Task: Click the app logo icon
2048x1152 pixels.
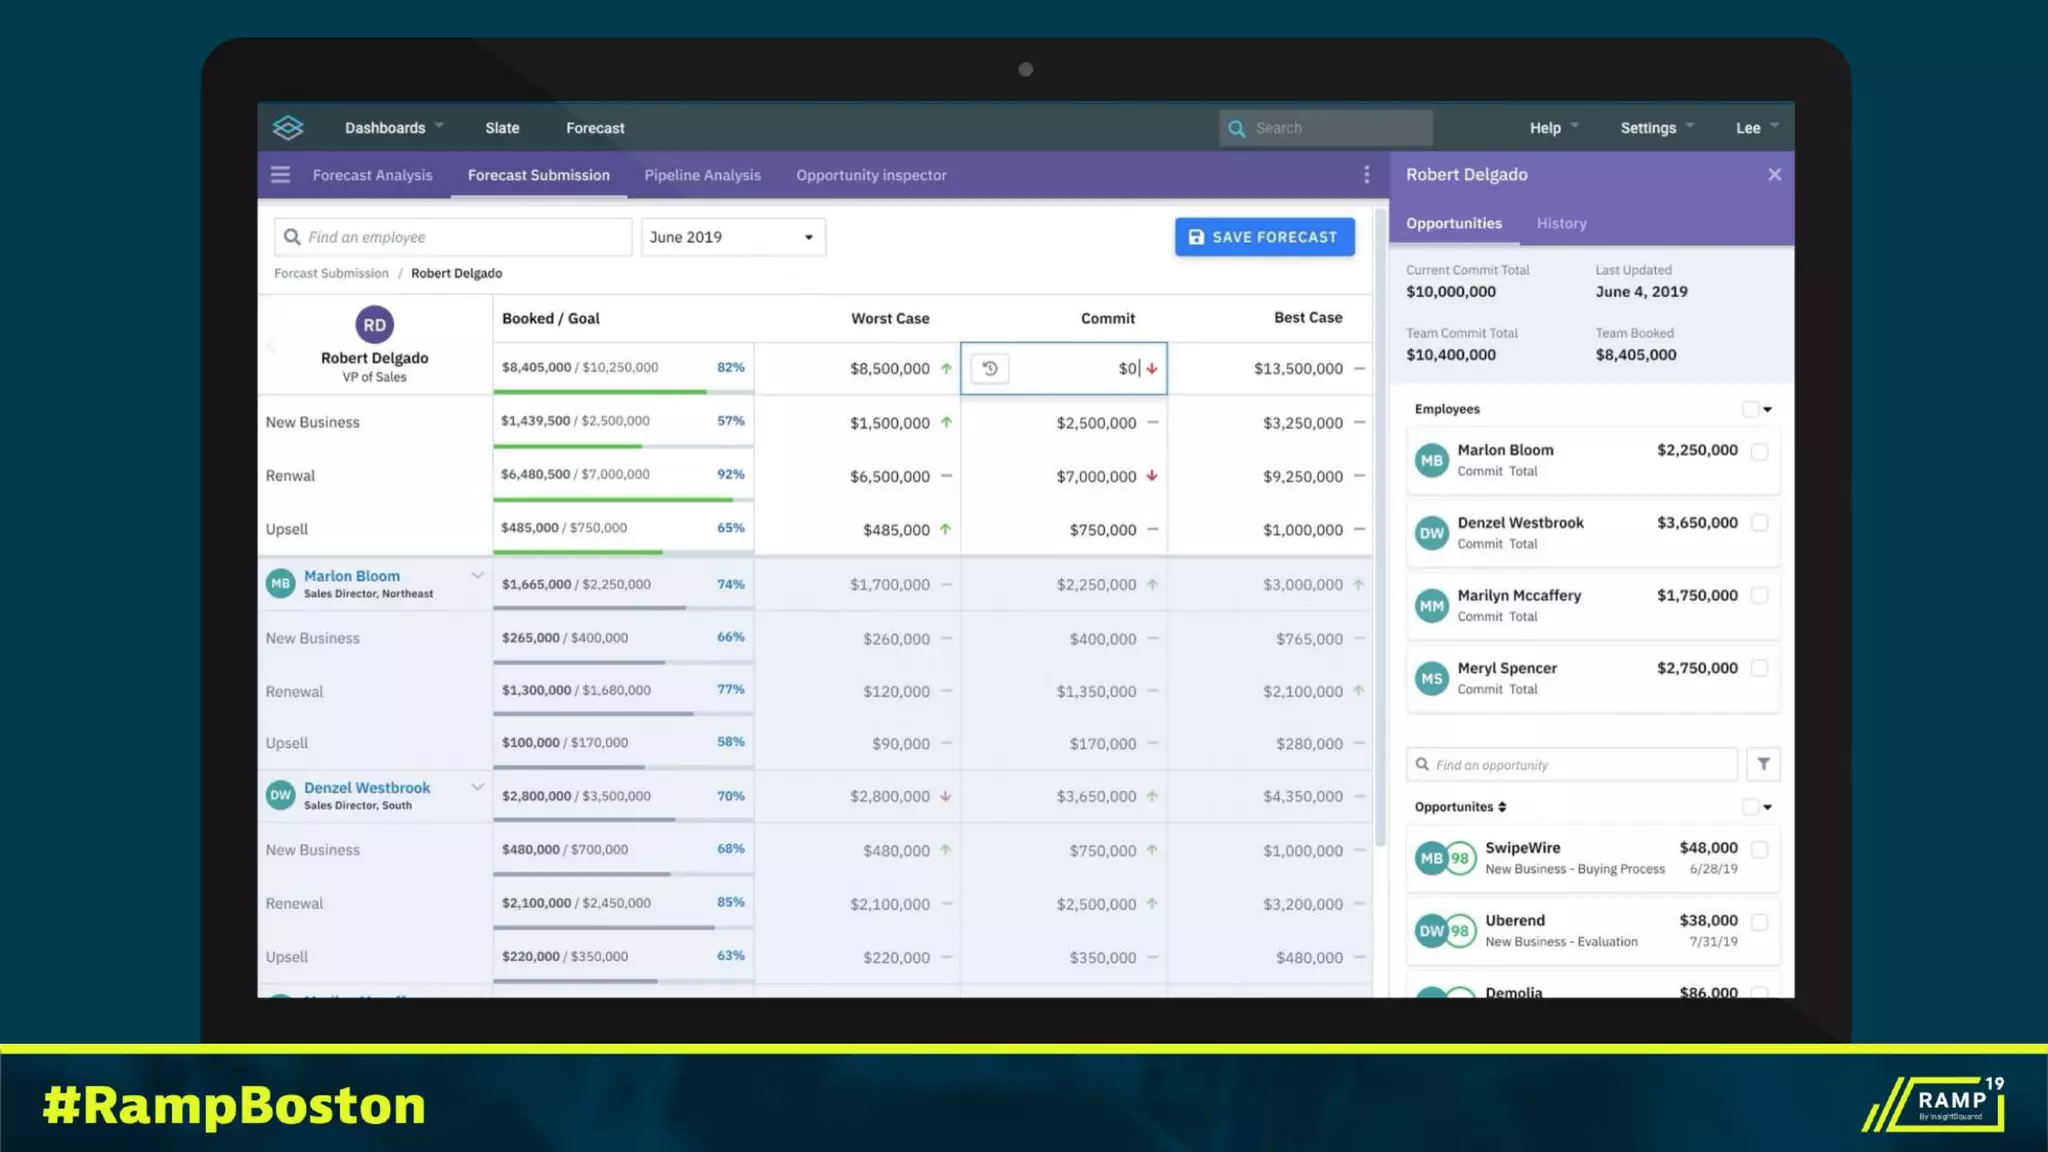Action: [x=288, y=128]
